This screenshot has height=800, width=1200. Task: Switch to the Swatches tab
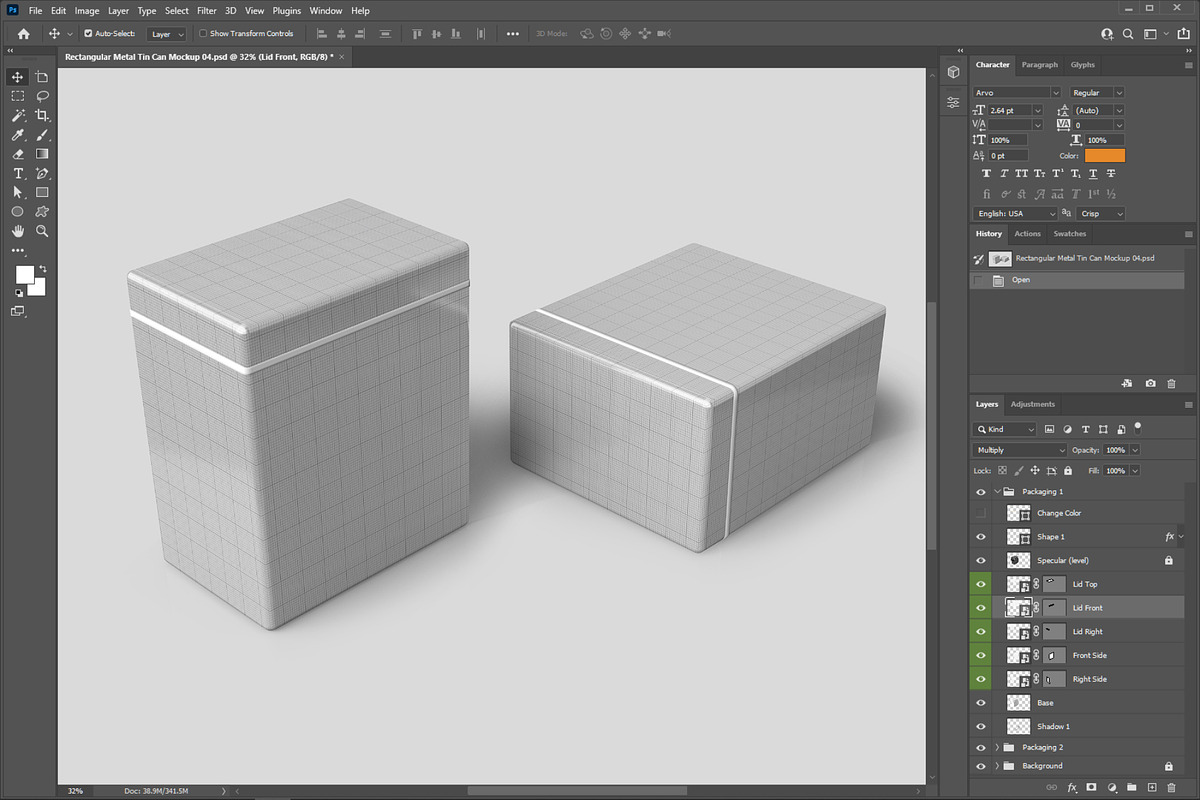coord(1070,234)
